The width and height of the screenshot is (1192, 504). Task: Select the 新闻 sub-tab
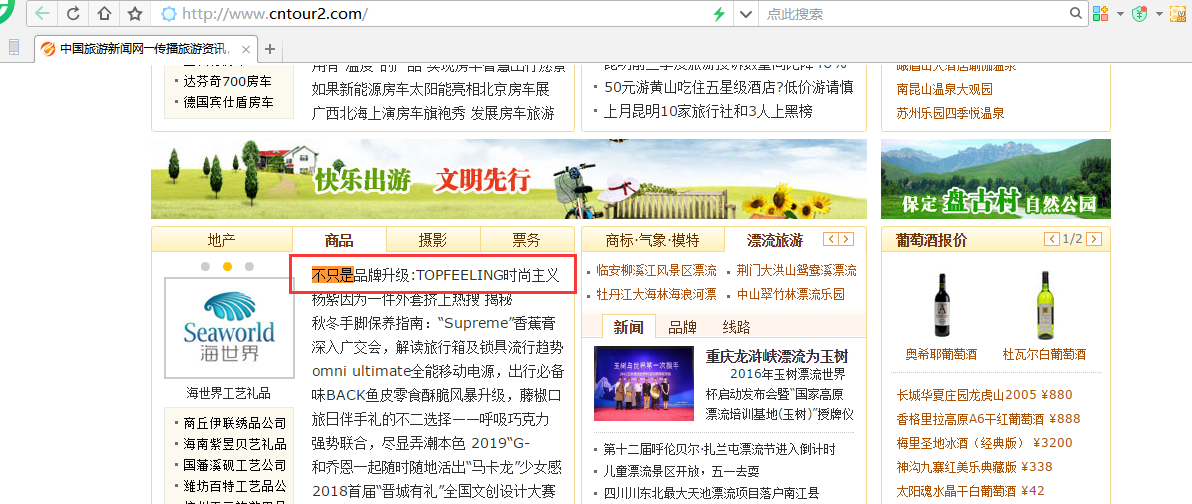coord(629,328)
